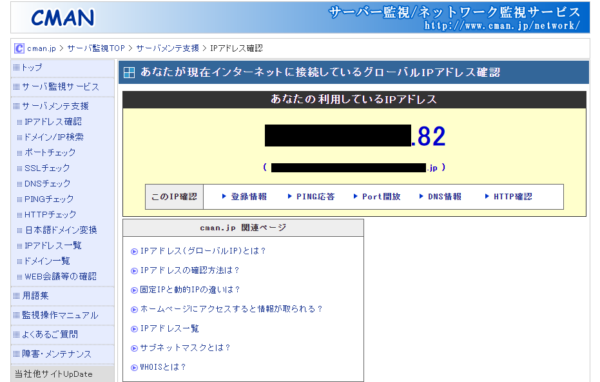Open WEB会議等の確認 in sidebar

click(x=60, y=276)
